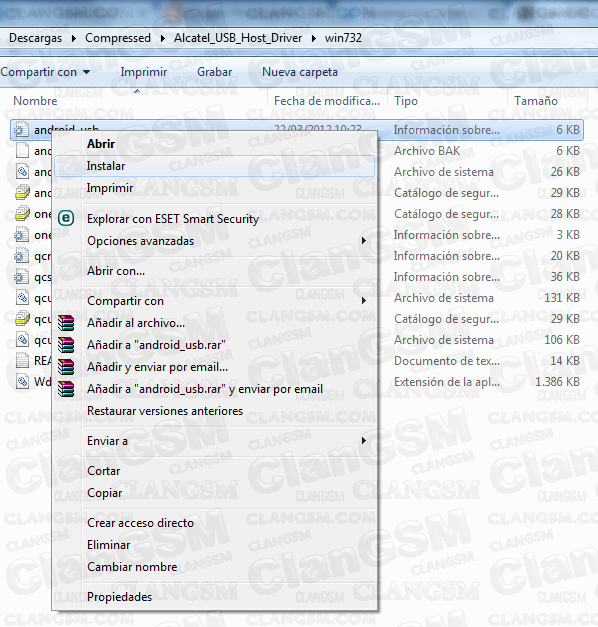Click the '131 KB' size cell

(562, 298)
